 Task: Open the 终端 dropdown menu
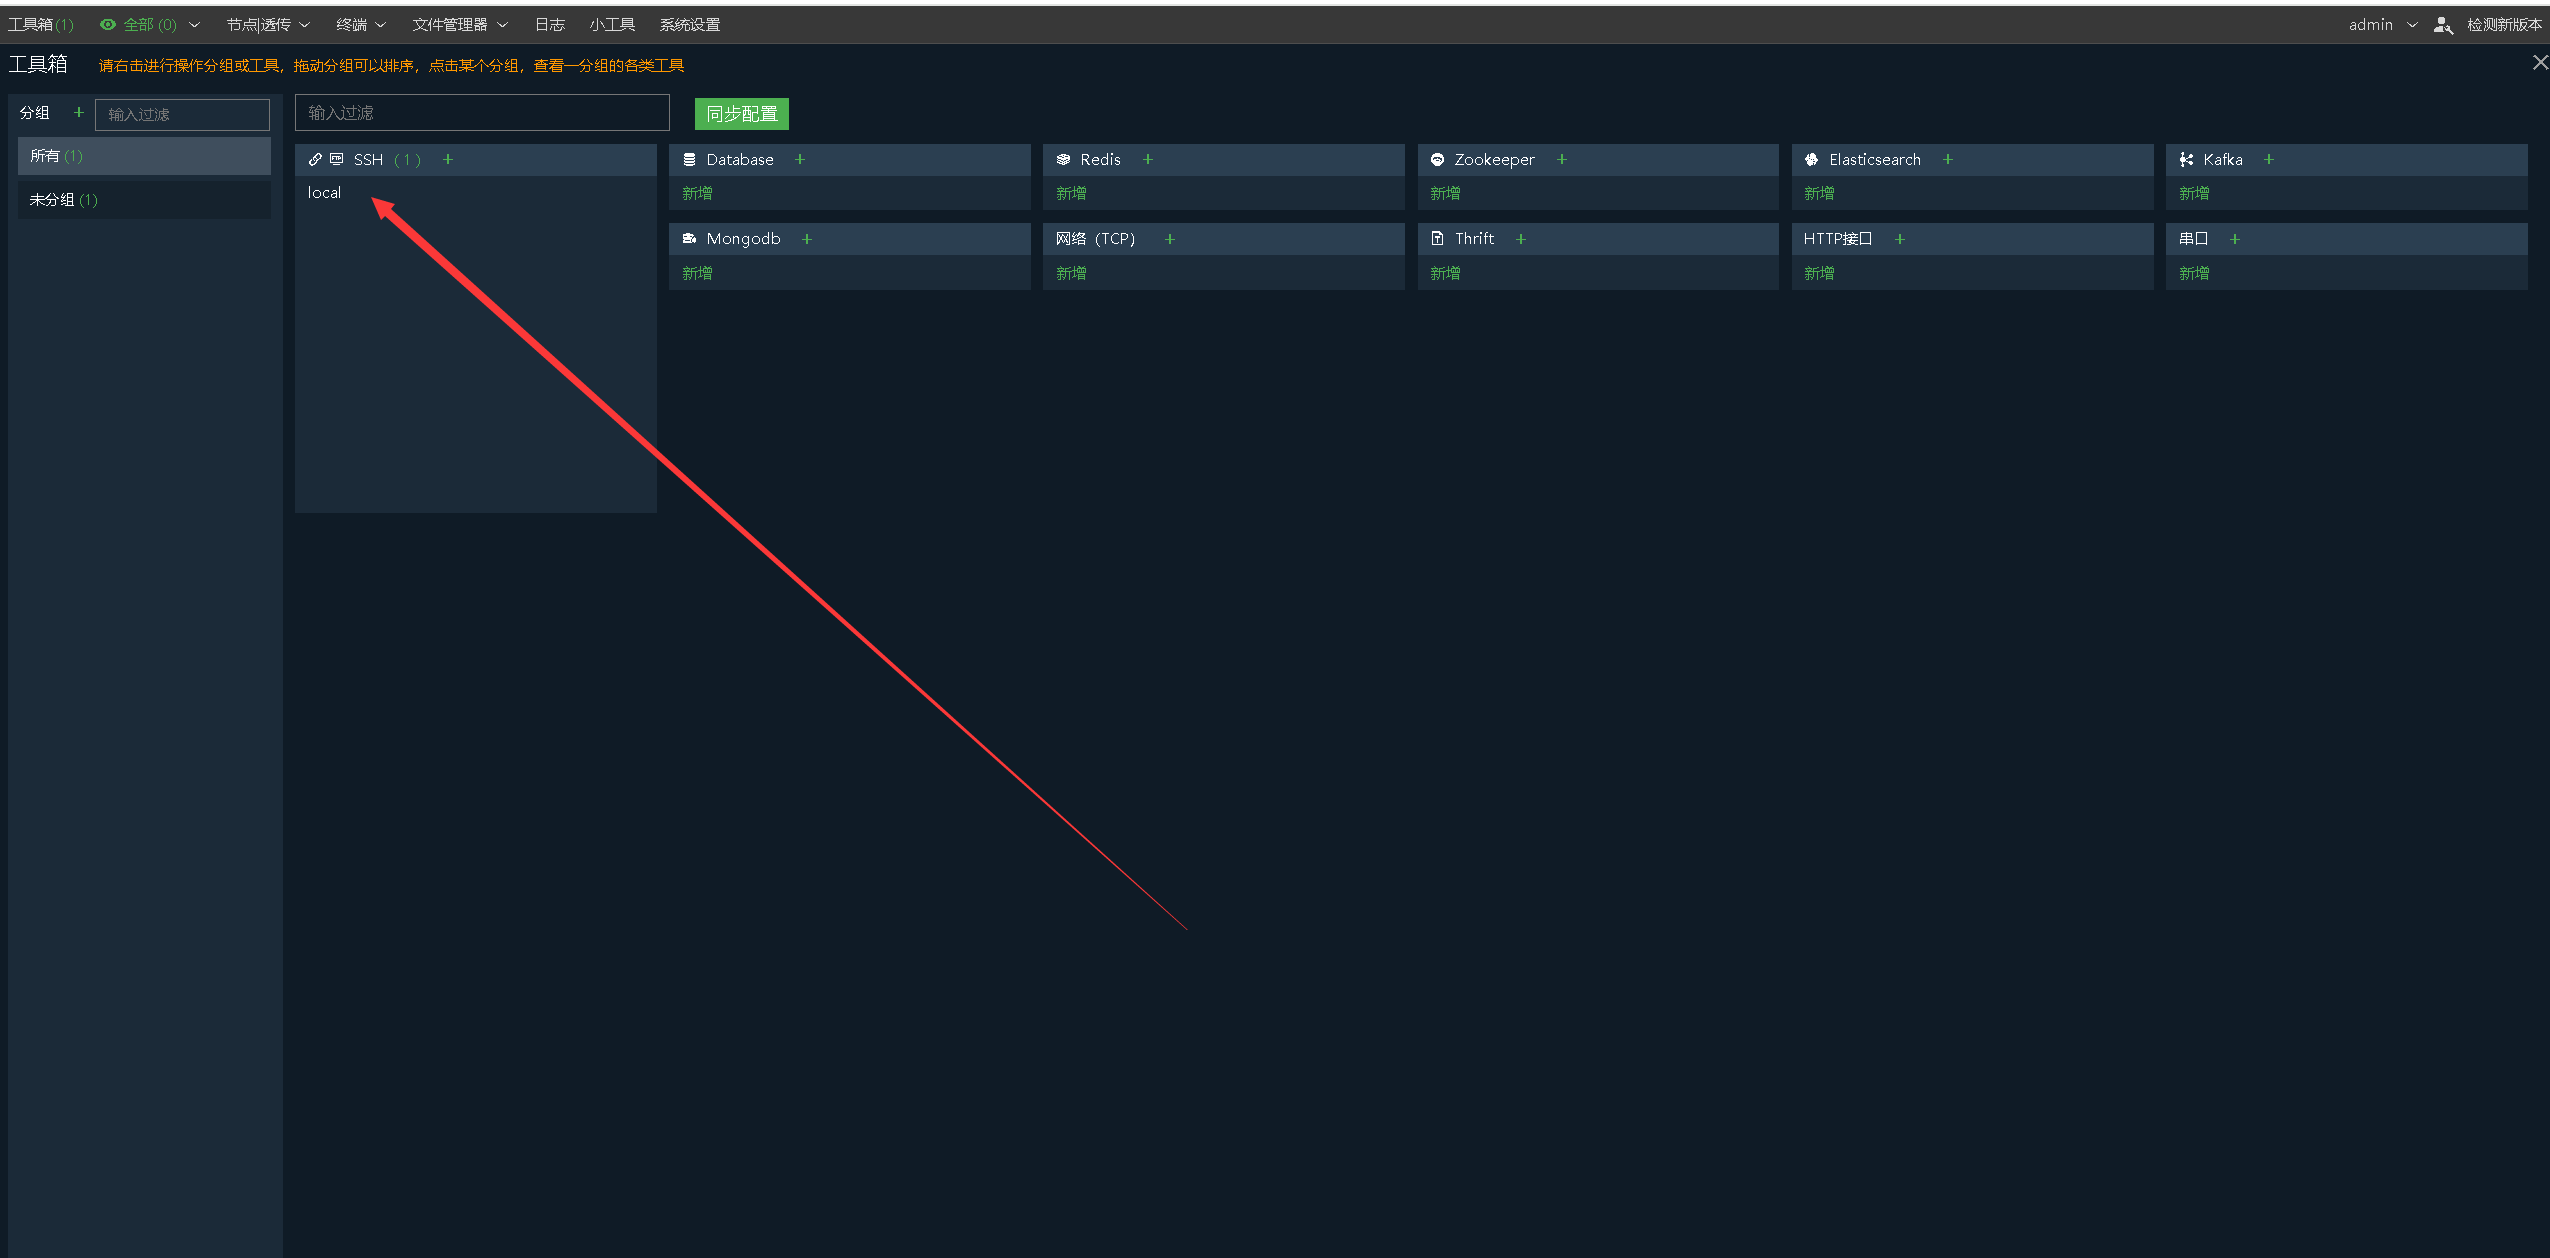(x=360, y=25)
